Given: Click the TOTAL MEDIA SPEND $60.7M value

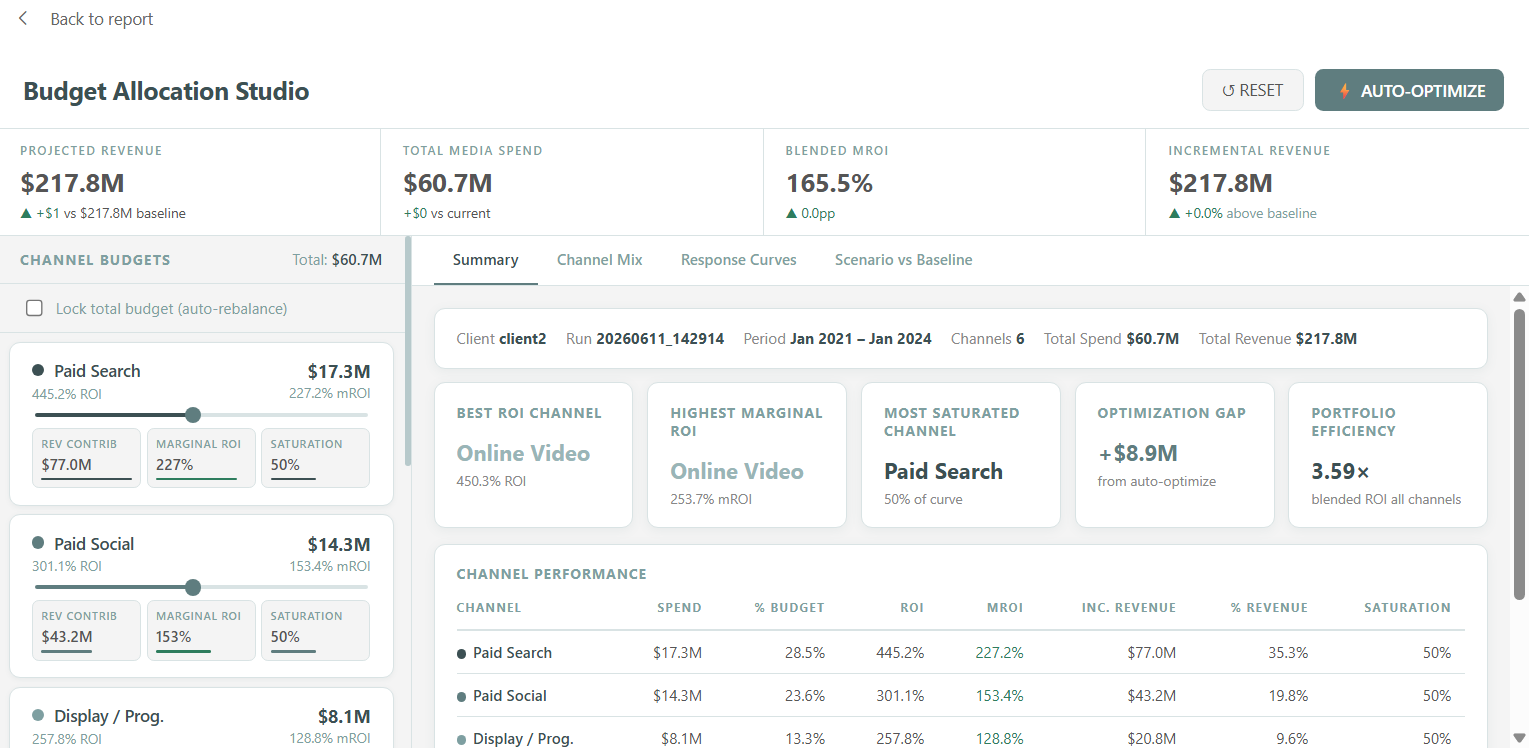Looking at the screenshot, I should pyautogui.click(x=447, y=183).
